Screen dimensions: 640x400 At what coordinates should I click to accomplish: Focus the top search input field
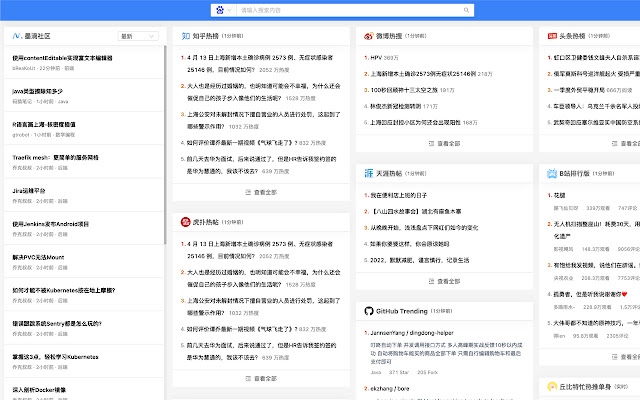click(x=349, y=10)
